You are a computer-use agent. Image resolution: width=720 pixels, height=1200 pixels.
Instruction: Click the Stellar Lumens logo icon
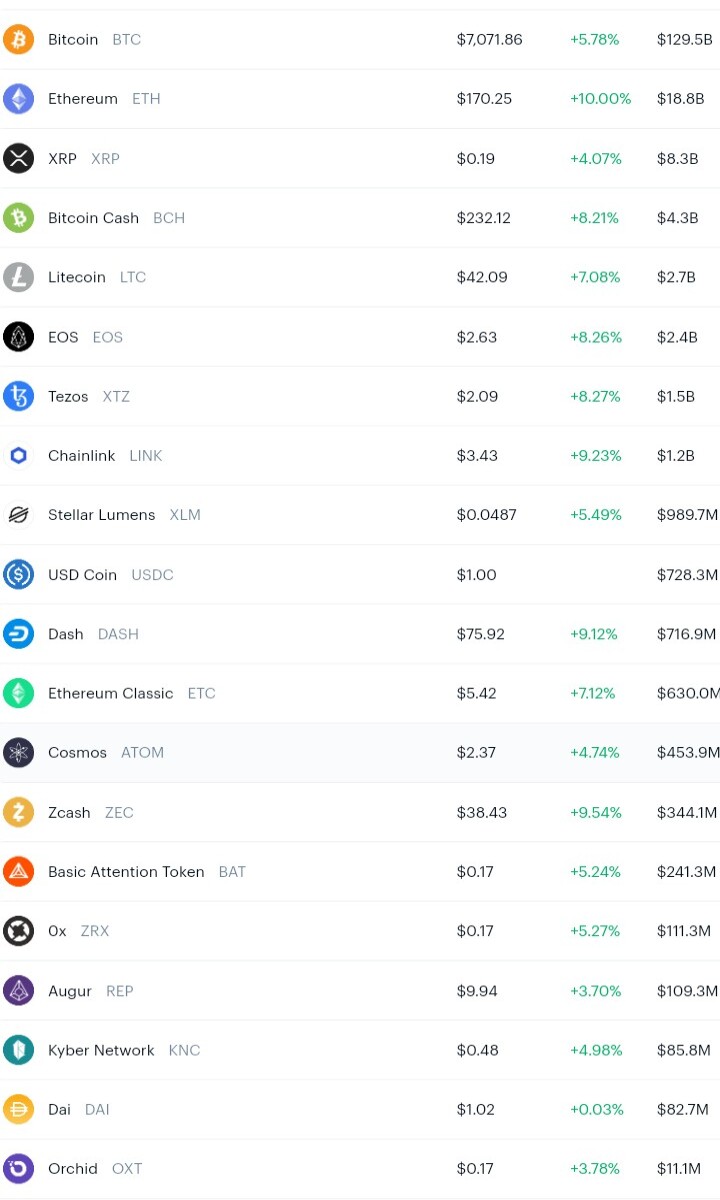[18, 515]
